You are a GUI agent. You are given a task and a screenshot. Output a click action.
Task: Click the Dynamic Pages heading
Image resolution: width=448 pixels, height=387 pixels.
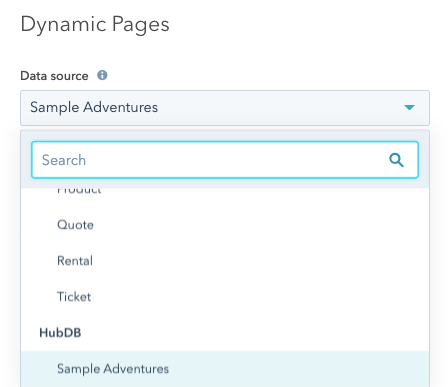point(95,25)
